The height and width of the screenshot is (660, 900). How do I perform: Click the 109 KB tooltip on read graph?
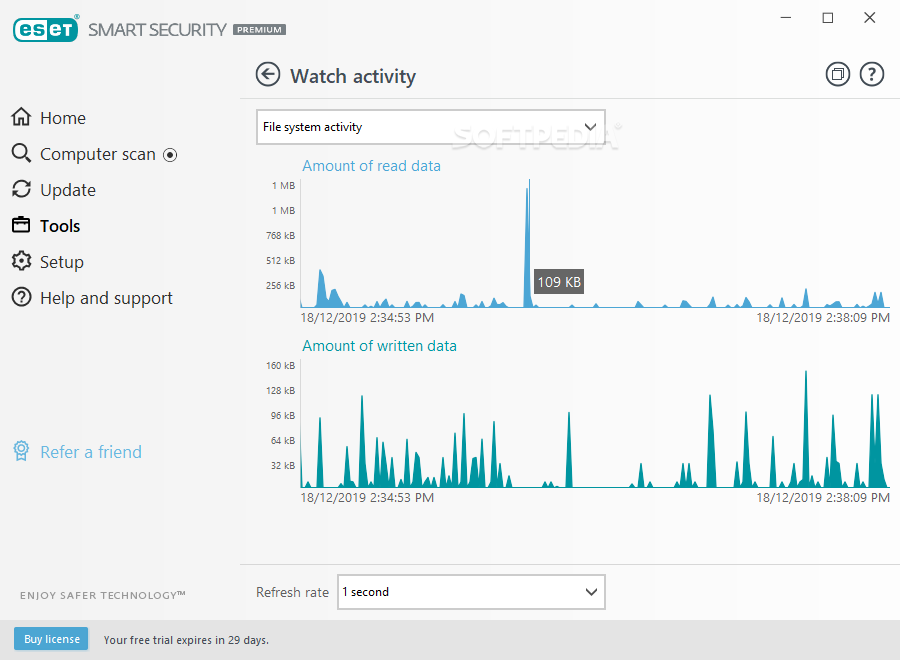[x=559, y=282]
